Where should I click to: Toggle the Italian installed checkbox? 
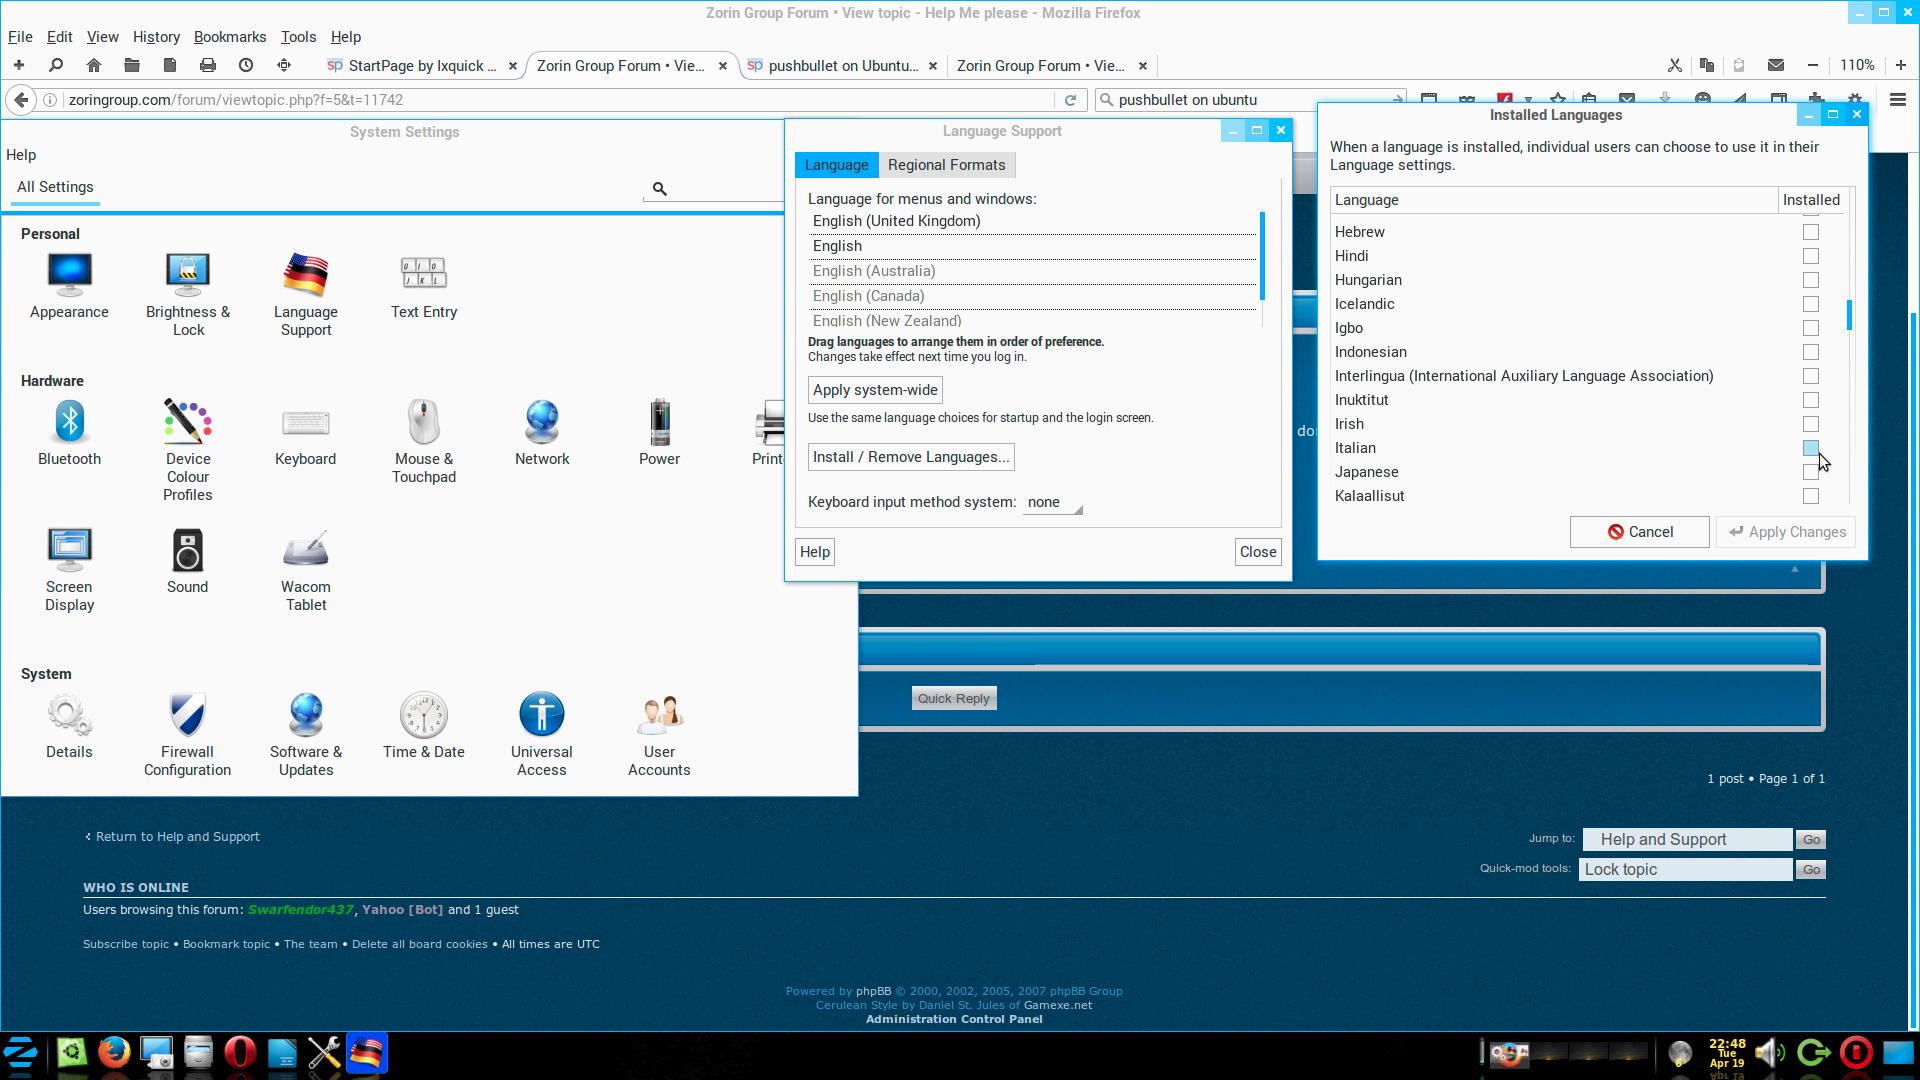pos(1810,448)
